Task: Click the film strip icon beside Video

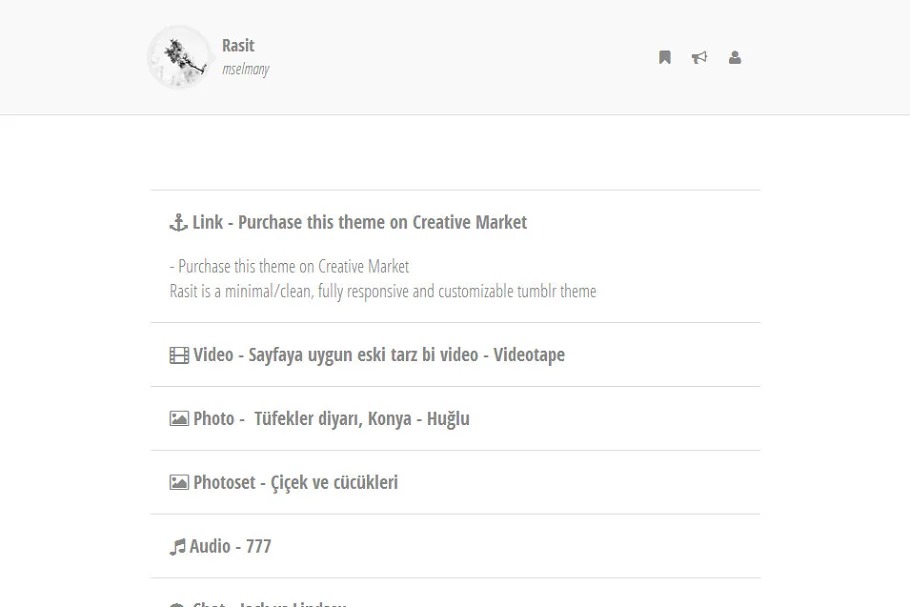Action: coord(179,355)
